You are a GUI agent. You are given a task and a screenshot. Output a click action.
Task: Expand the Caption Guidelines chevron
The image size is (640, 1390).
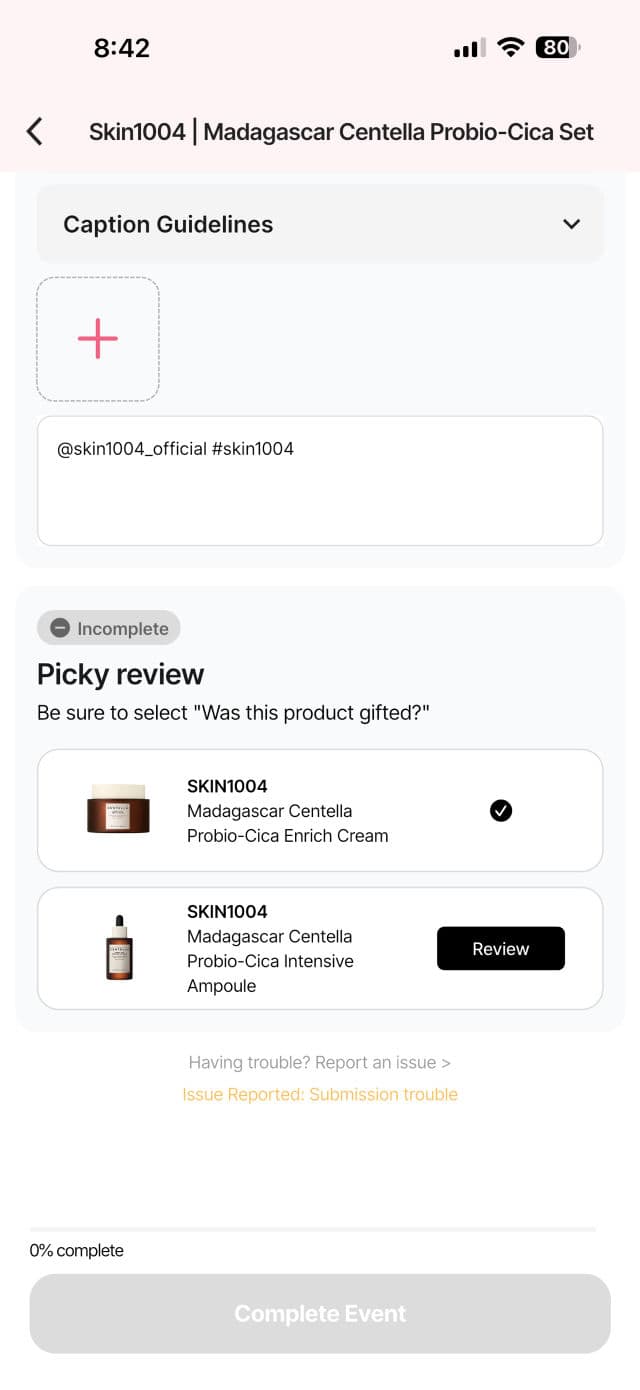[571, 224]
